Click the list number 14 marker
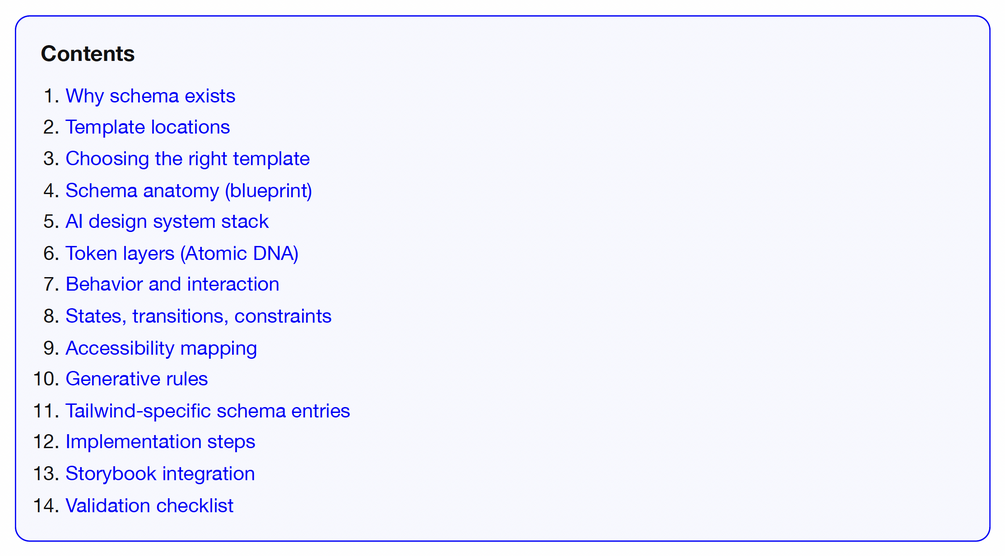 click(46, 506)
